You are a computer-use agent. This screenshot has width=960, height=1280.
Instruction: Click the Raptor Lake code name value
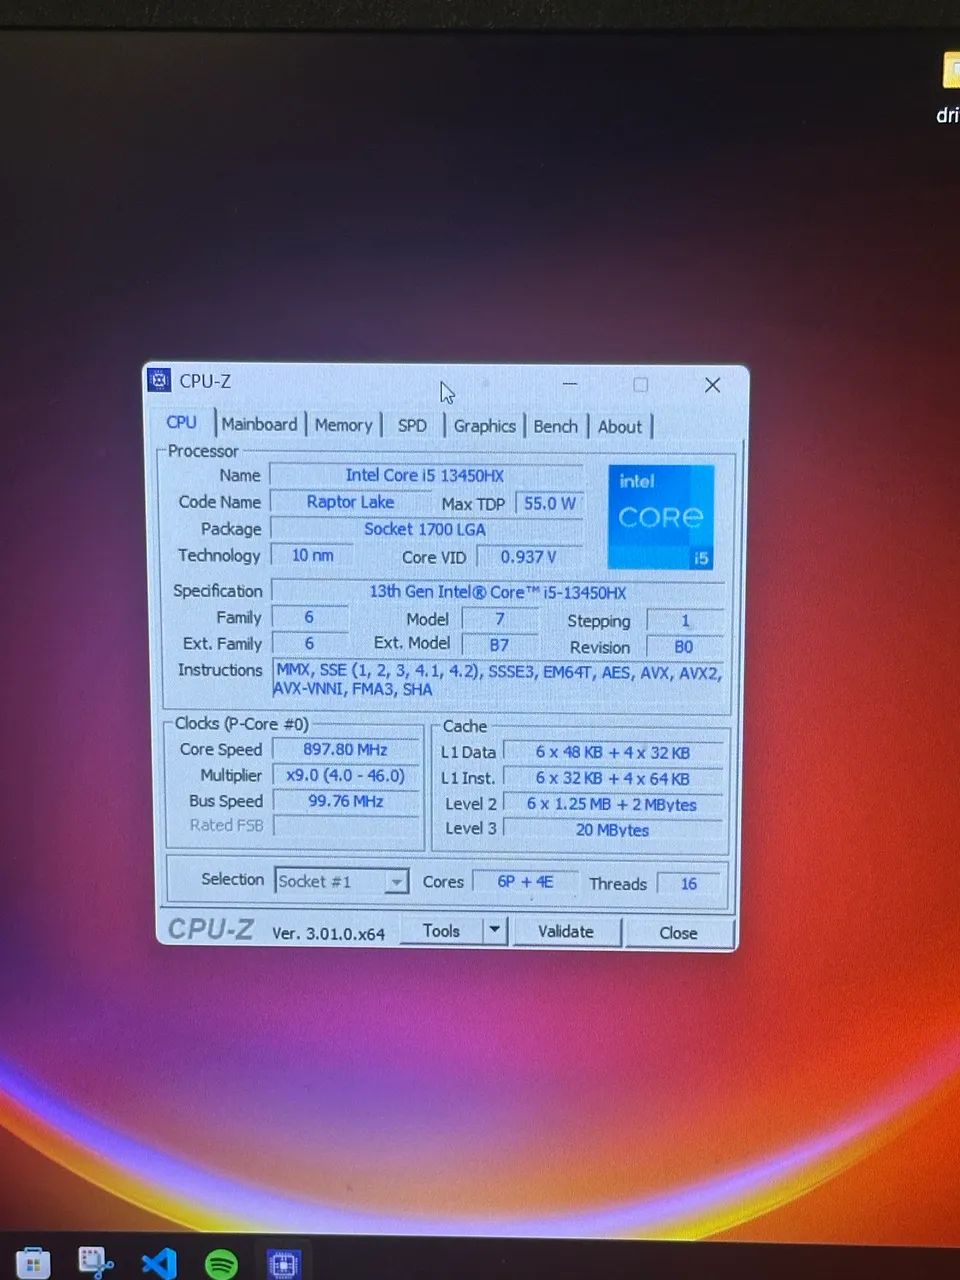tap(350, 502)
